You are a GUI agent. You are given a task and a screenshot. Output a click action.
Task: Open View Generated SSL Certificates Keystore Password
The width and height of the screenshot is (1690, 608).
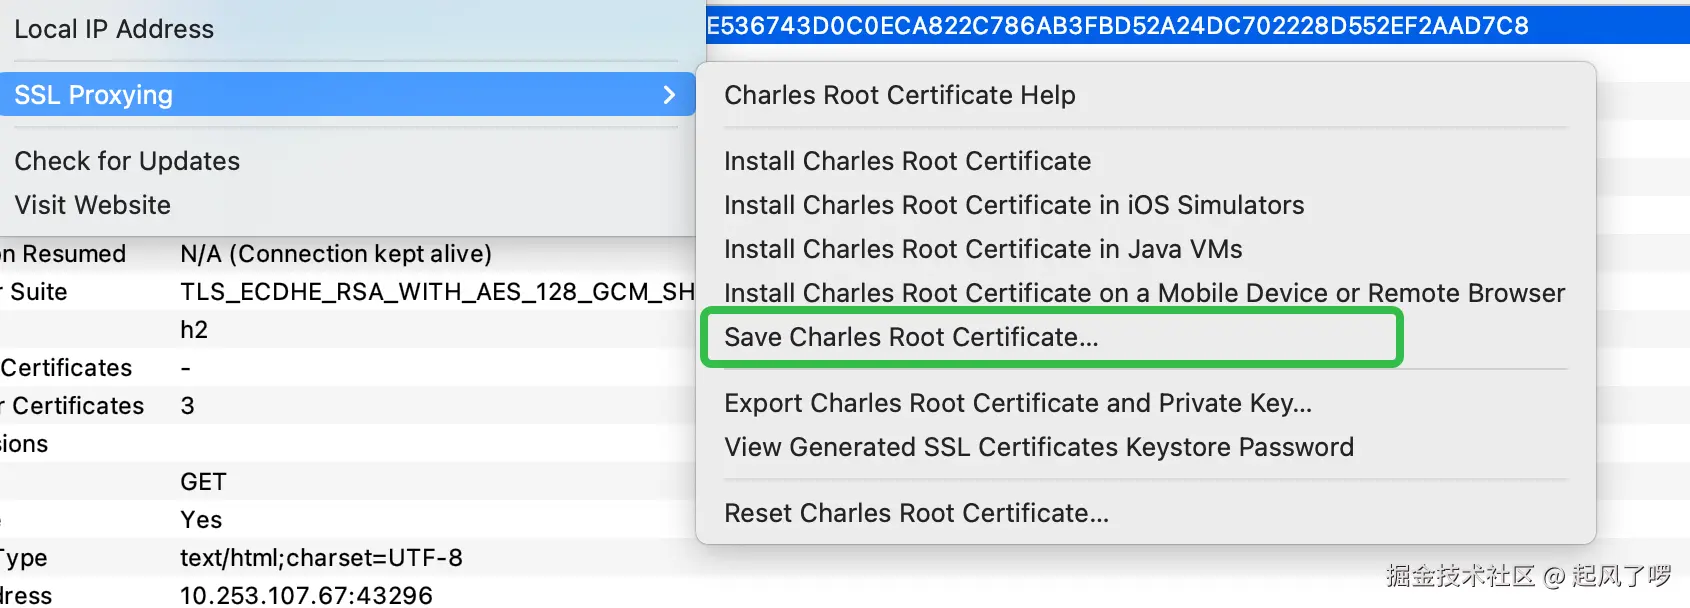(1039, 447)
